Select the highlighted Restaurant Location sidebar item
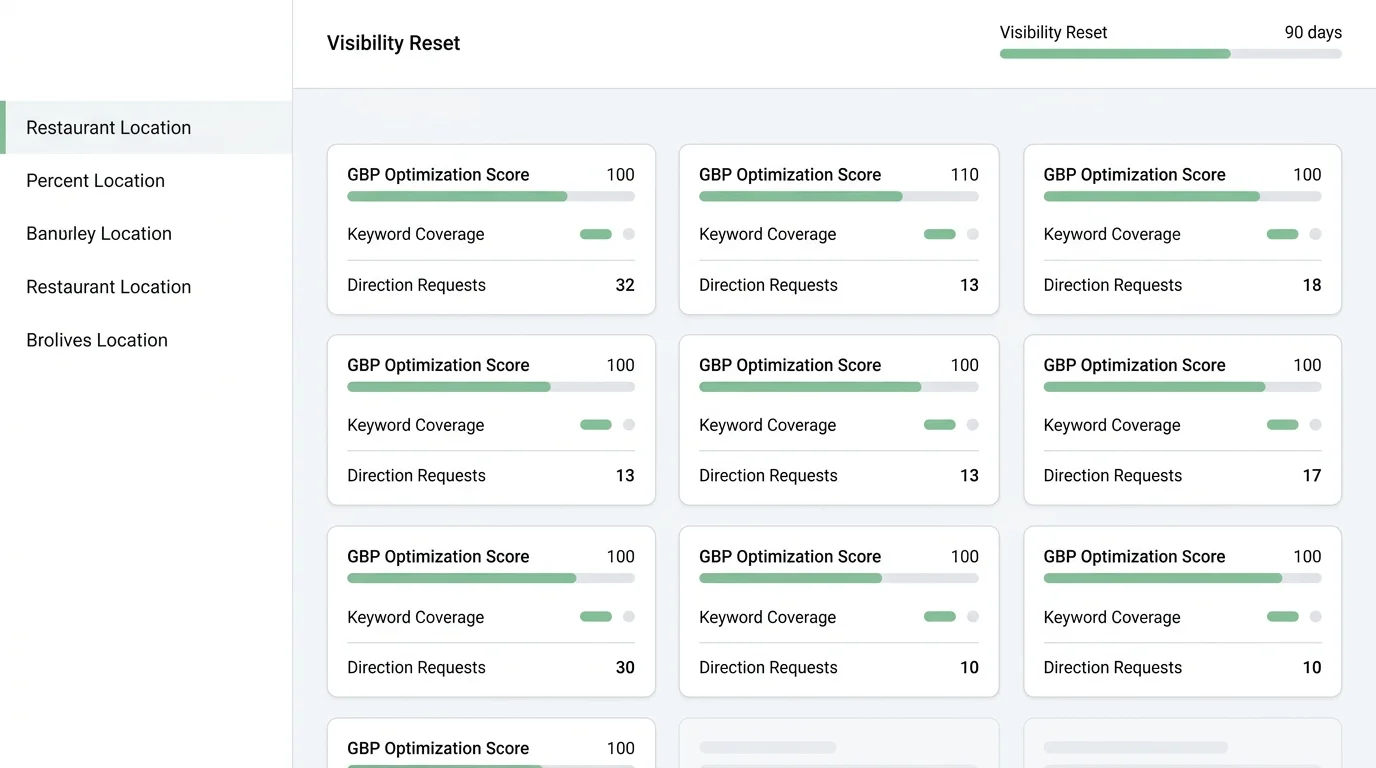 [146, 127]
